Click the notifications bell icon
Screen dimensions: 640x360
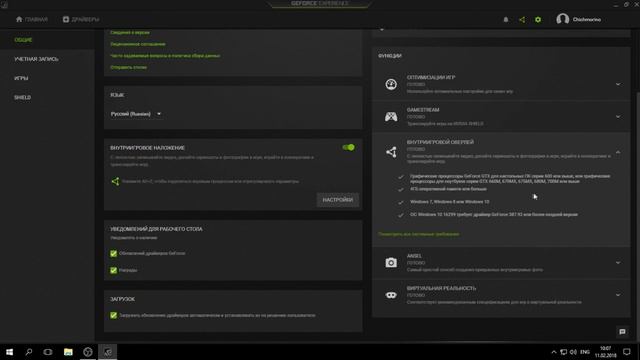coord(506,20)
